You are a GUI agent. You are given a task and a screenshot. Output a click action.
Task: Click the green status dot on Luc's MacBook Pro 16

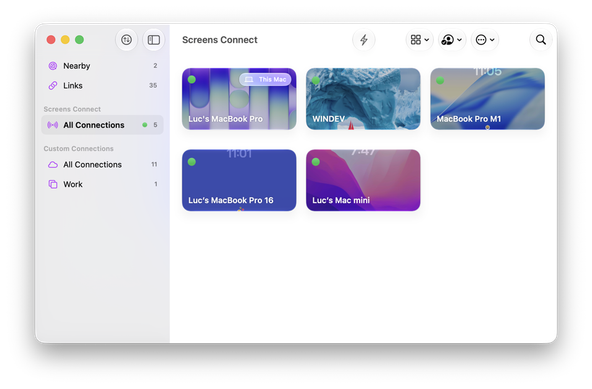tap(192, 162)
